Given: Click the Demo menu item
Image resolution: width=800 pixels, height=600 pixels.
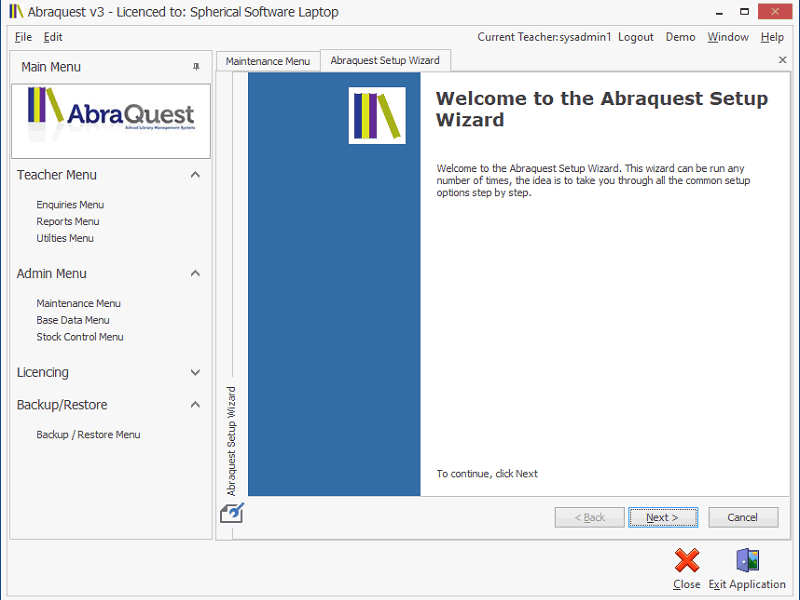Looking at the screenshot, I should coord(680,37).
